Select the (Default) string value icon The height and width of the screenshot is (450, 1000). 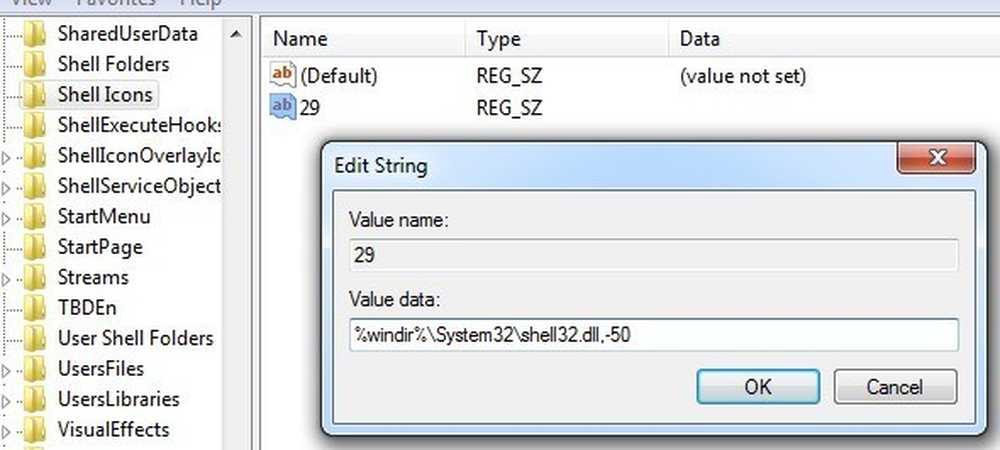(283, 76)
